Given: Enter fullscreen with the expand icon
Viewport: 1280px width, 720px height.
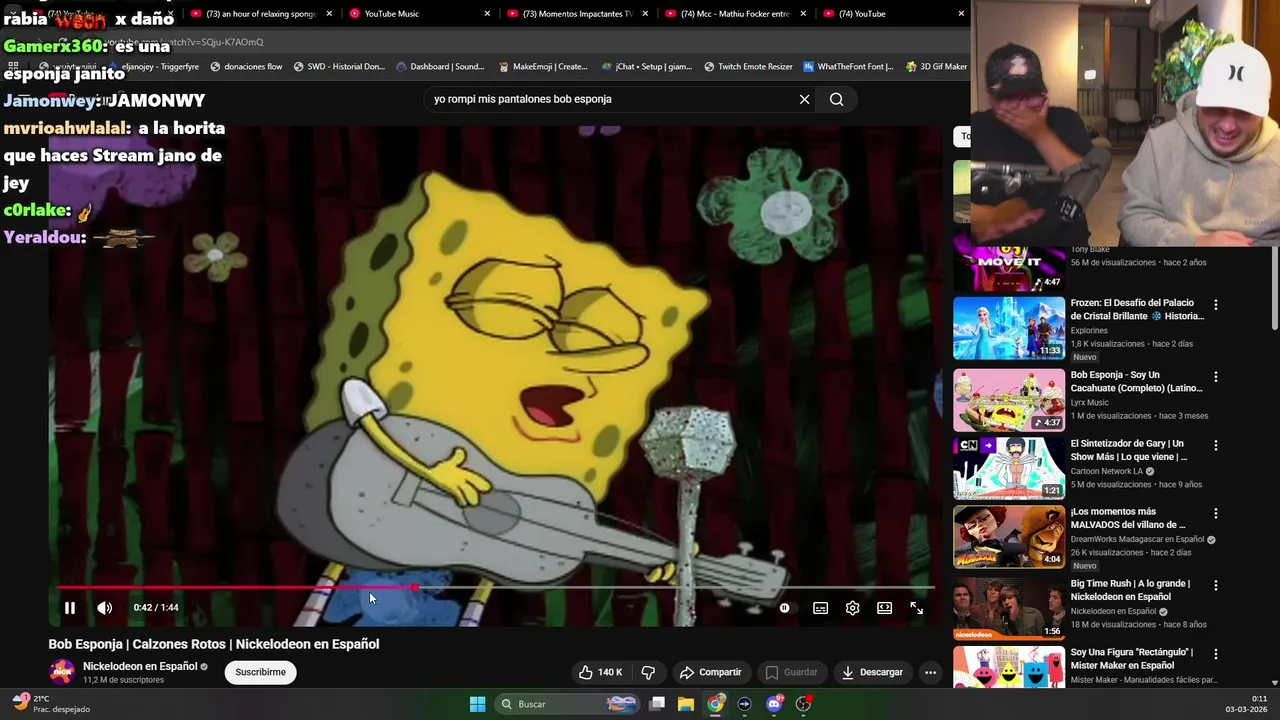Looking at the screenshot, I should (916, 608).
